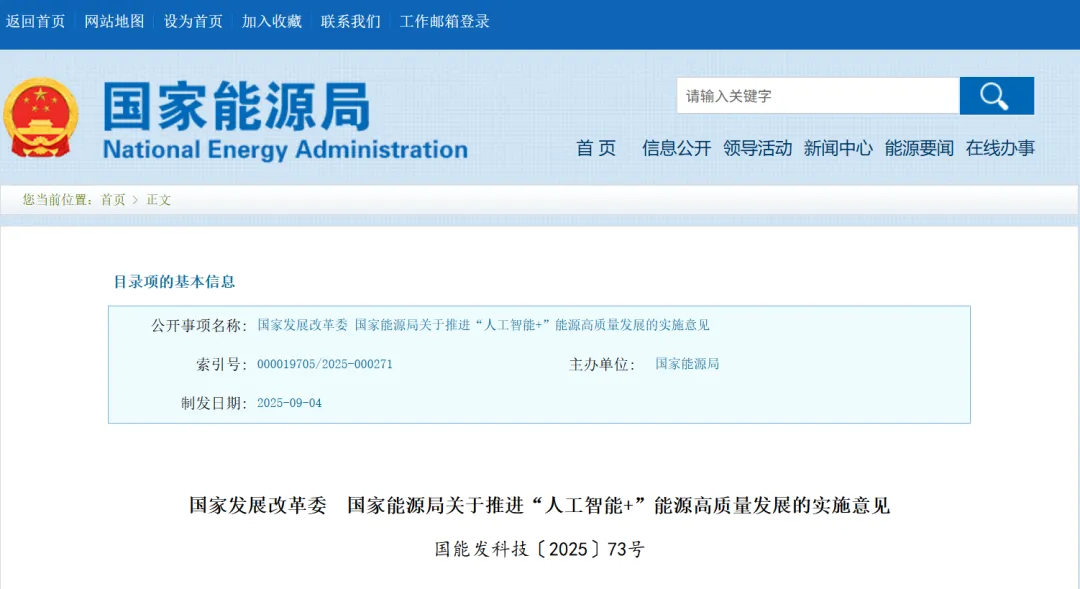The width and height of the screenshot is (1080, 589).
Task: Click the 主办单位 label
Action: pyautogui.click(x=602, y=364)
